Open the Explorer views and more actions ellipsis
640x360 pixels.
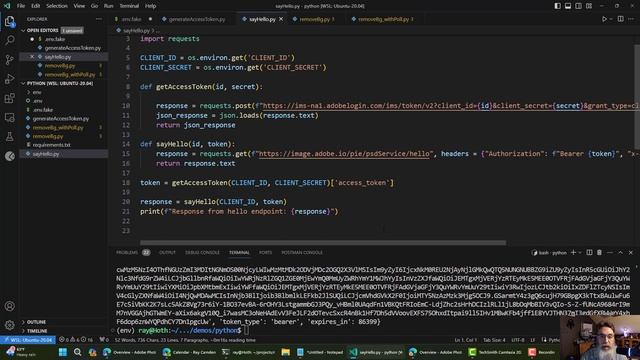(x=99, y=19)
